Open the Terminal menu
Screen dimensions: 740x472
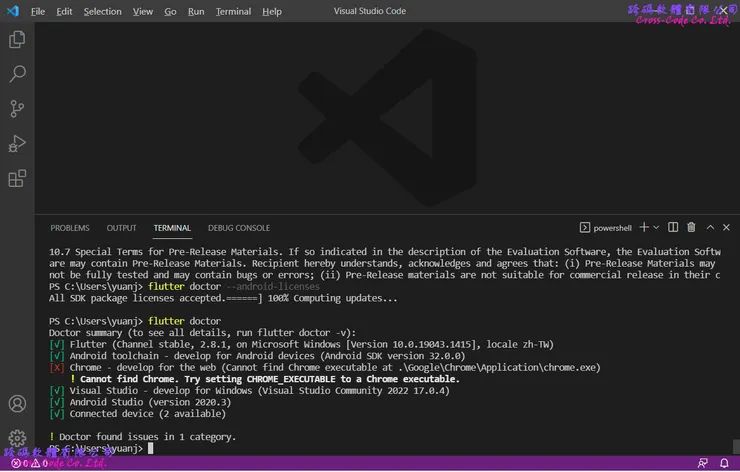[x=233, y=11]
